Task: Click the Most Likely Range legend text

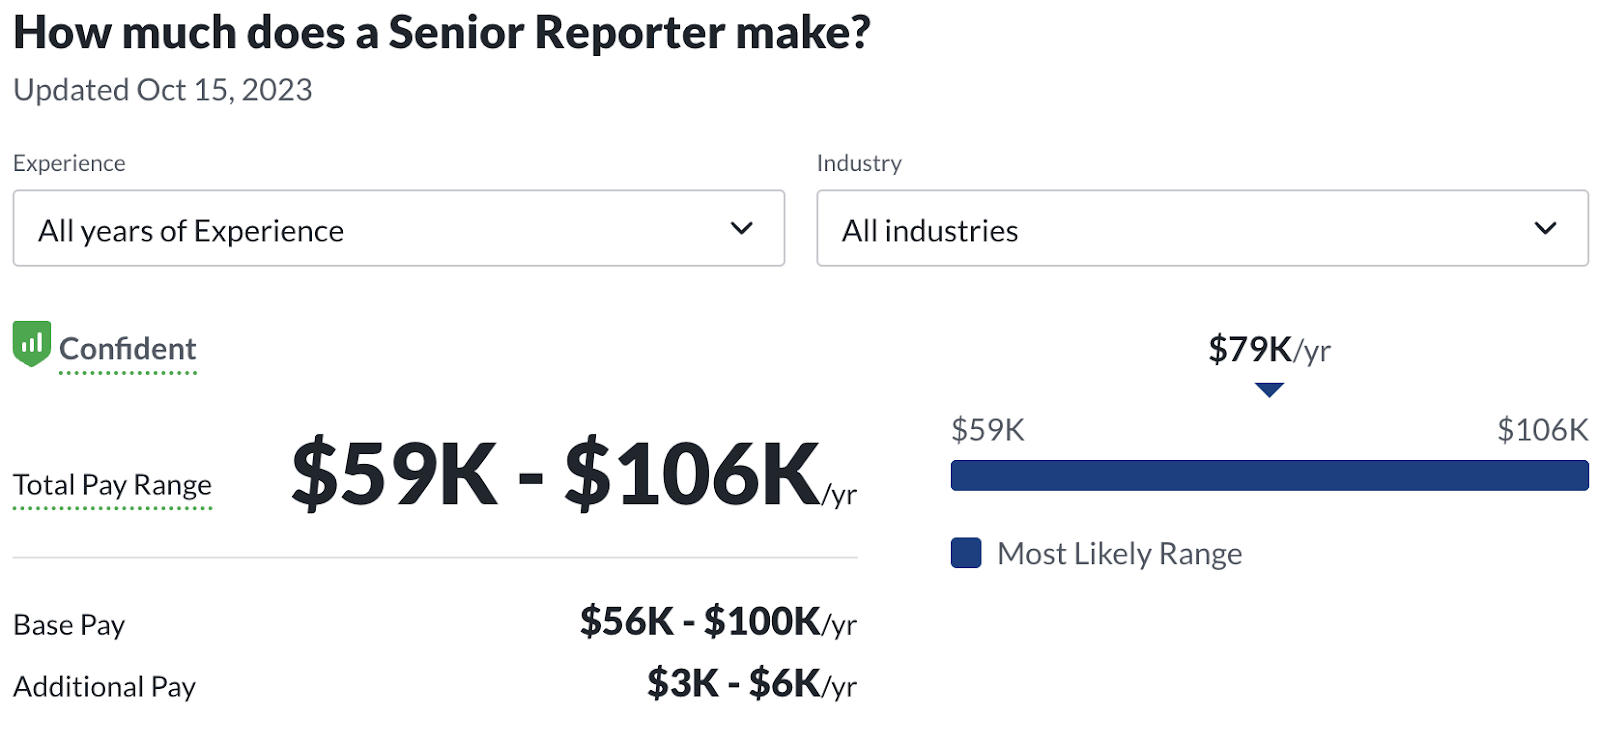Action: [1119, 554]
